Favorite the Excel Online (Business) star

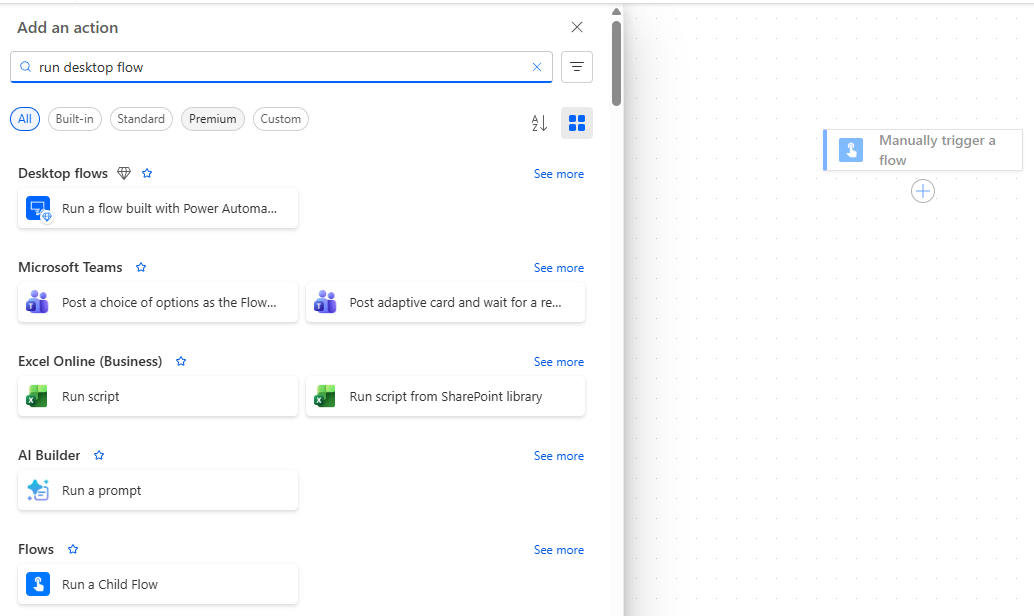coord(181,361)
